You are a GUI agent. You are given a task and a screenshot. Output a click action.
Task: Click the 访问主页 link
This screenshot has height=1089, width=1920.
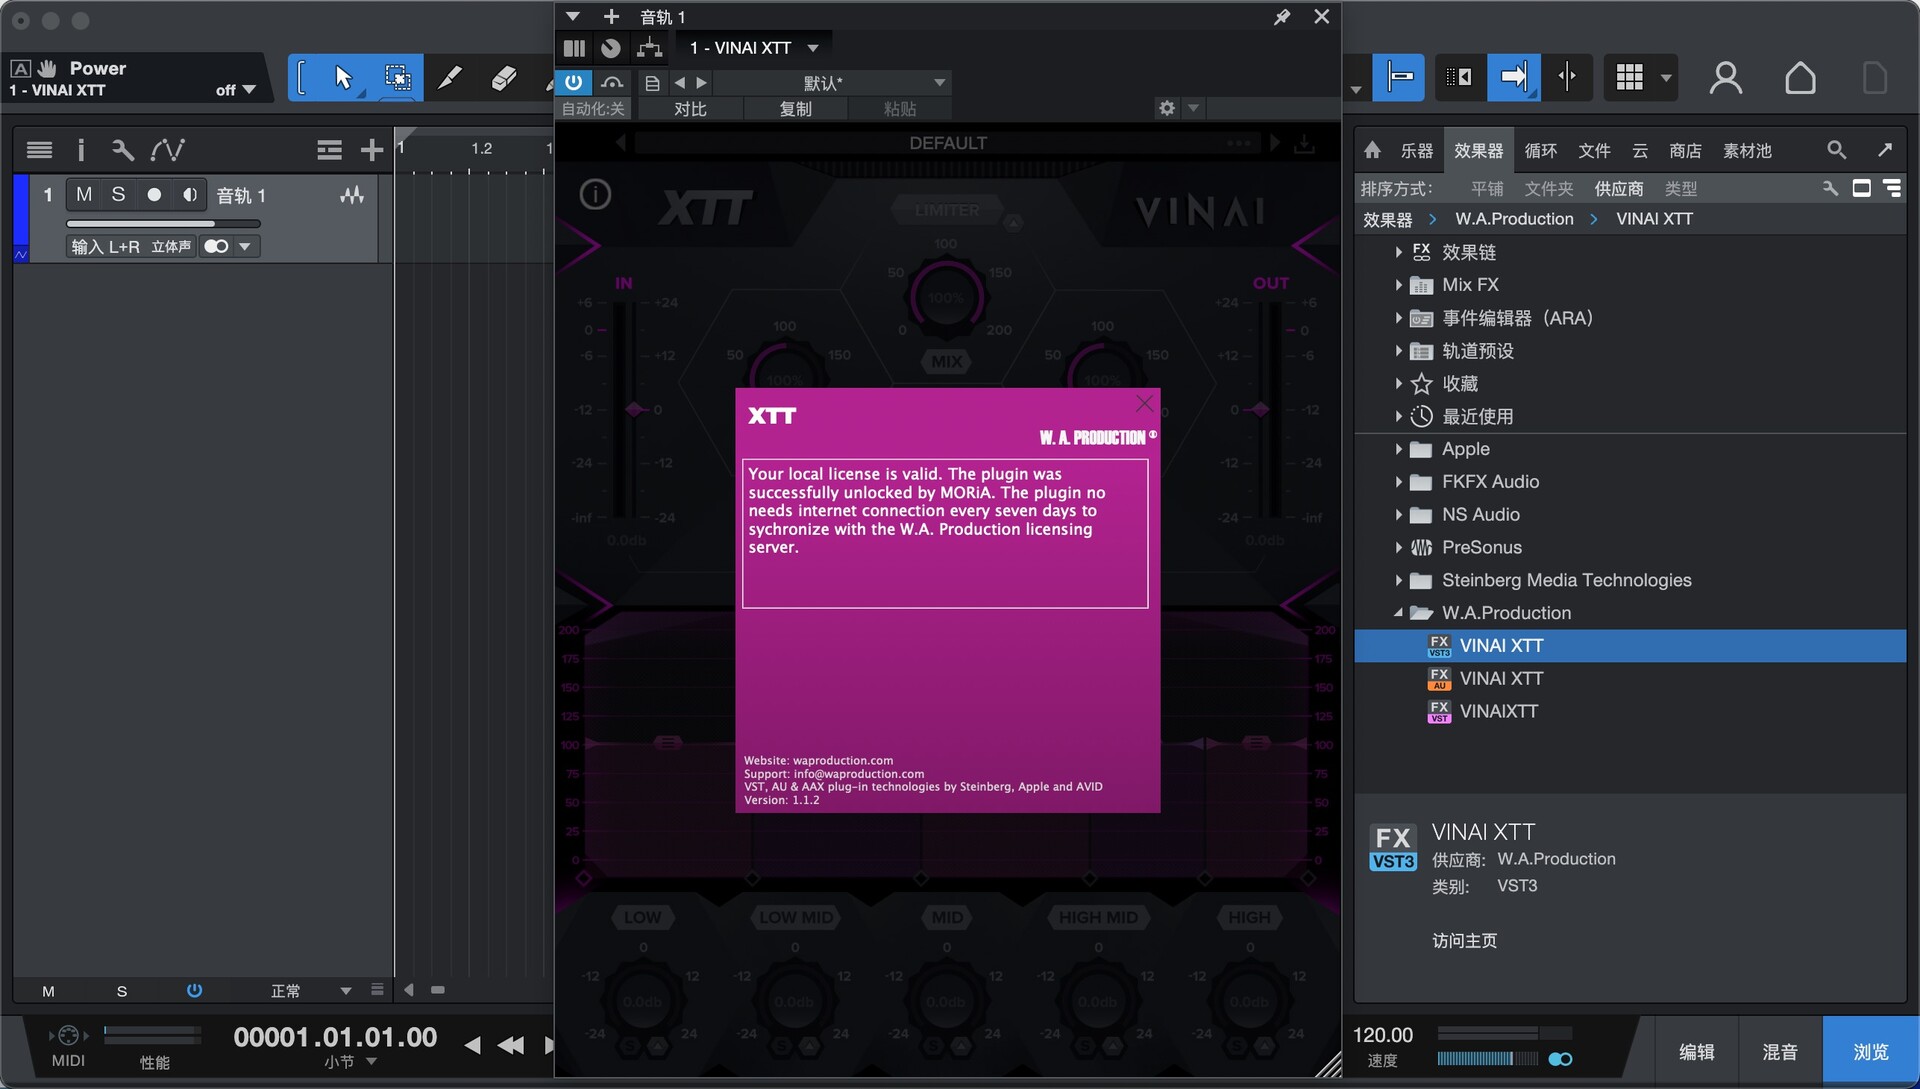[1464, 941]
